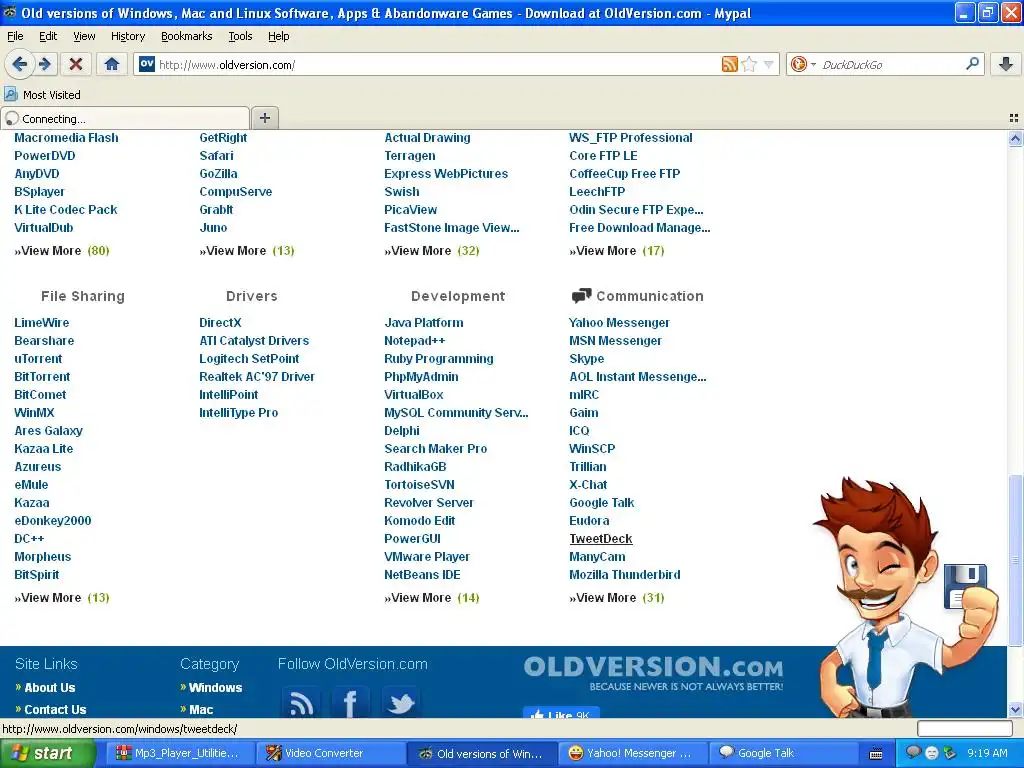Switch to Yahoo! Messenger taskbar item

(x=632, y=753)
